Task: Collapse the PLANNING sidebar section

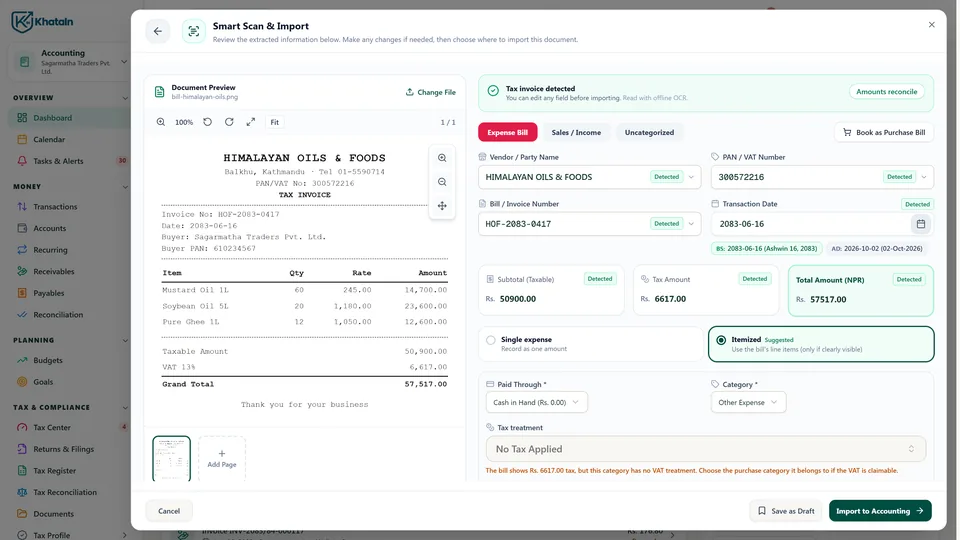Action: [125, 340]
